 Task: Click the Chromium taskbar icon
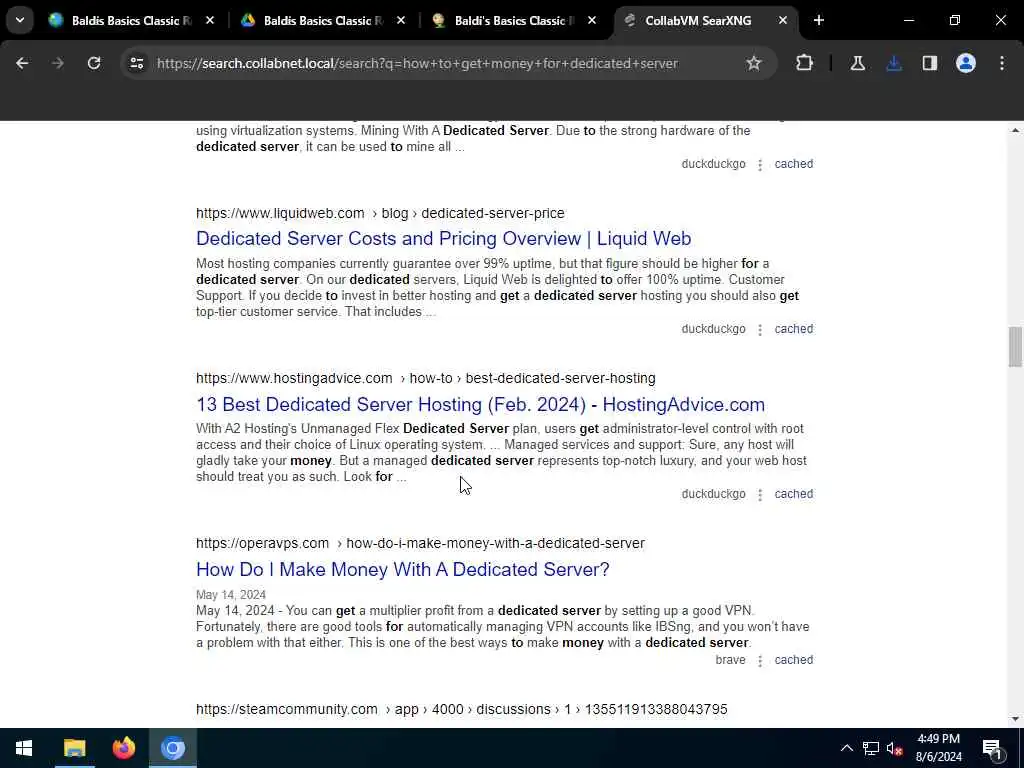pos(173,748)
